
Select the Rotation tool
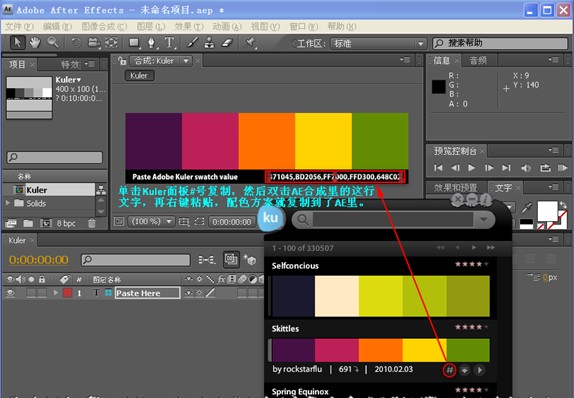(76, 43)
